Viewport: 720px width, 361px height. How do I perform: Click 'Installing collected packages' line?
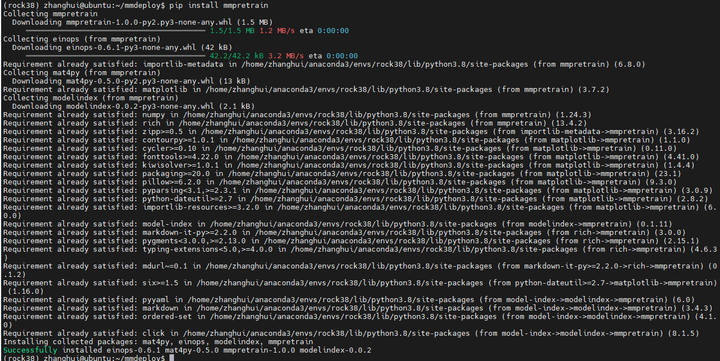[158, 342]
